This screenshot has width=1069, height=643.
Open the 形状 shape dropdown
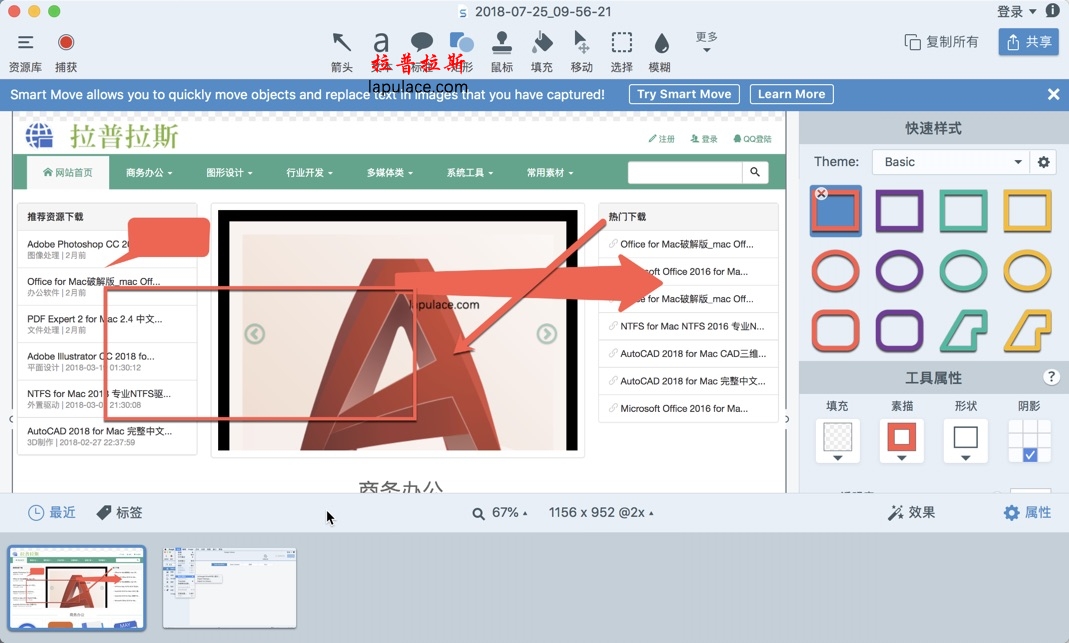point(965,441)
